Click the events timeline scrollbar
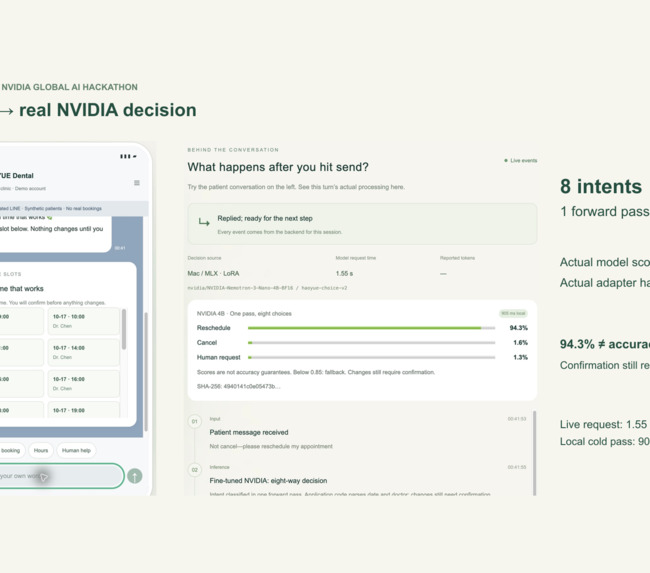Image resolution: width=650 pixels, height=573 pixels. [x=534, y=453]
